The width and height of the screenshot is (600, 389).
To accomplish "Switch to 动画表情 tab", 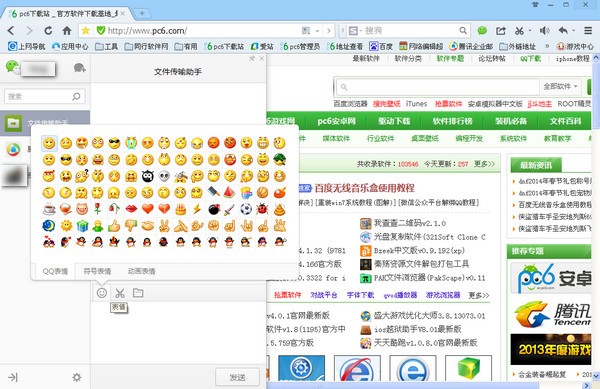I will pos(142,271).
